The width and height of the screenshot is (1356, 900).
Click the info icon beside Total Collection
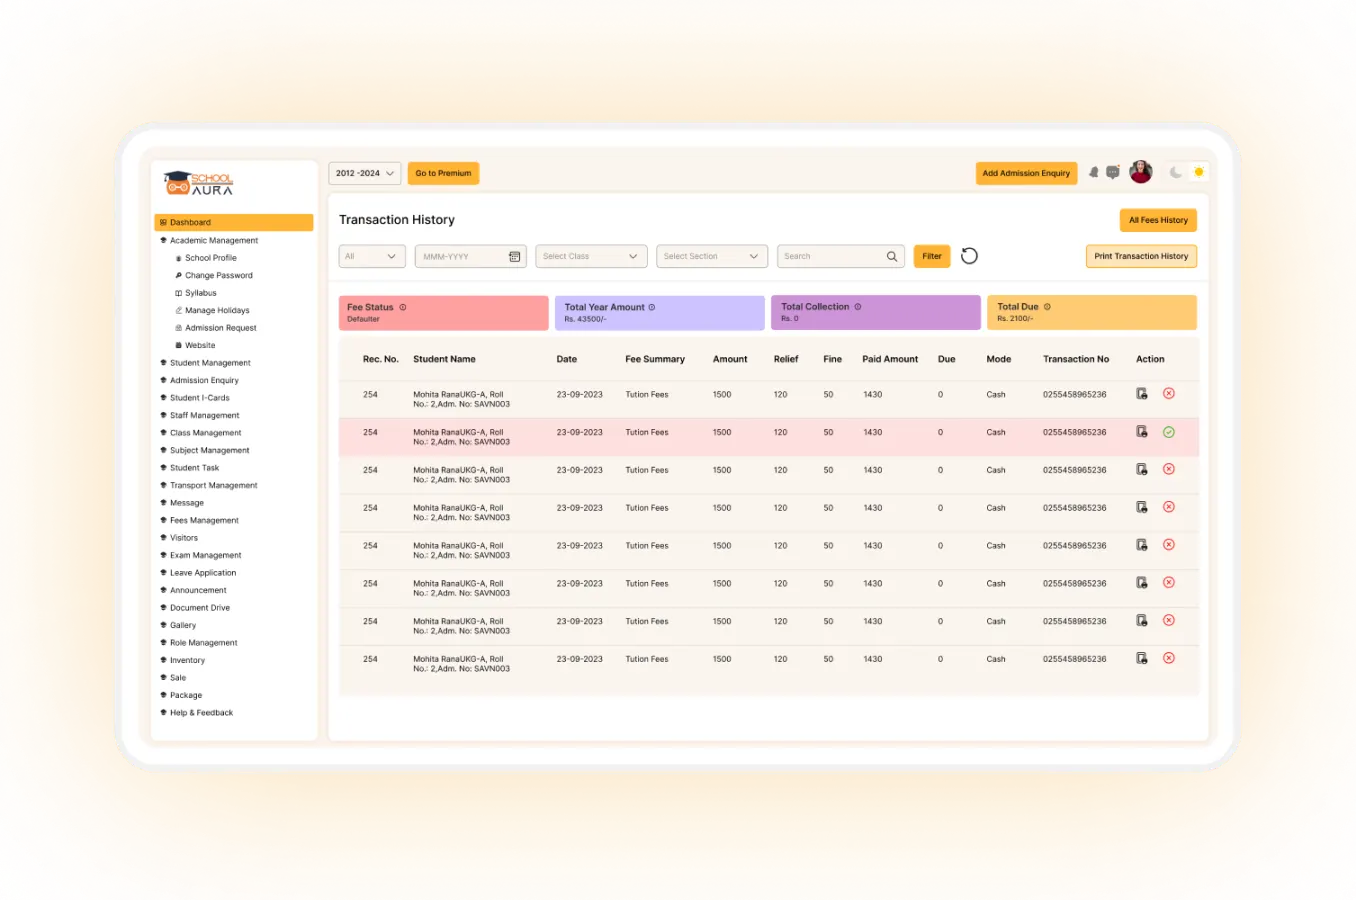coord(857,307)
